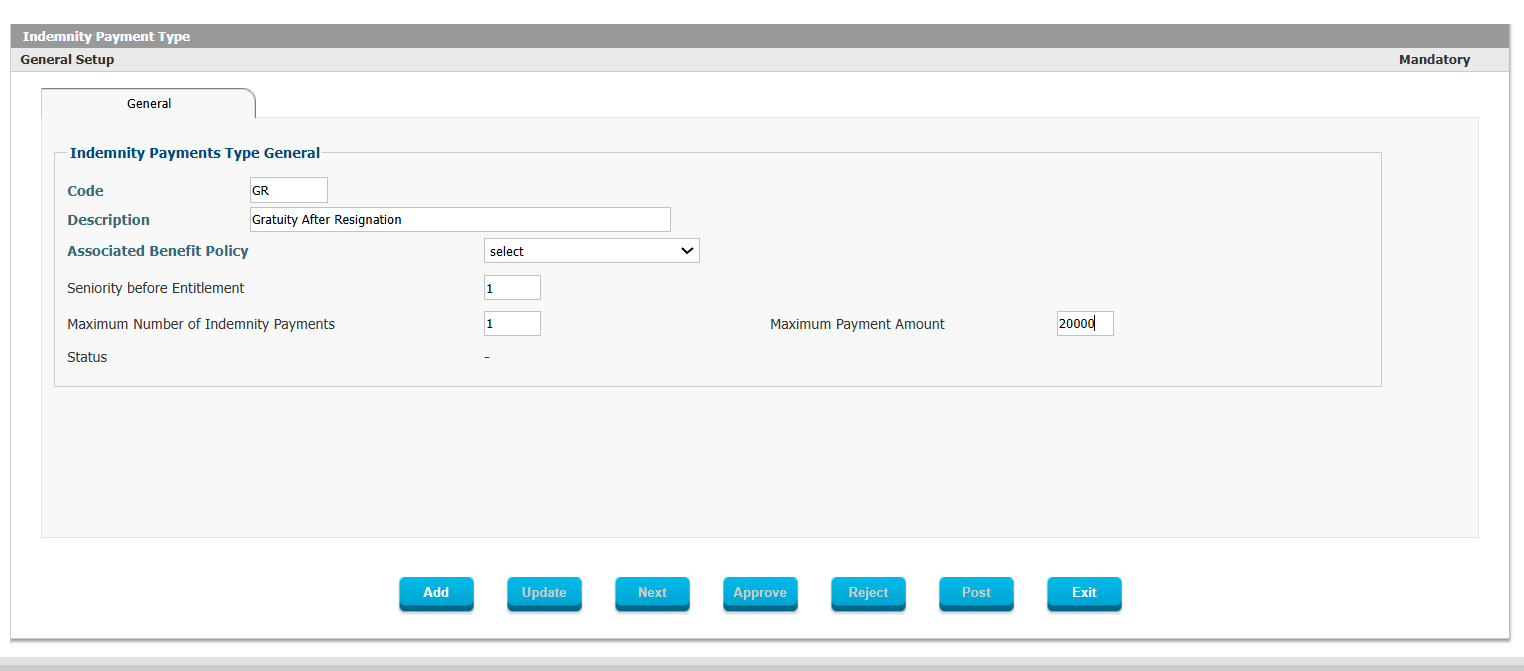The height and width of the screenshot is (671, 1524).
Task: Switch to the General tab
Action: coord(148,103)
